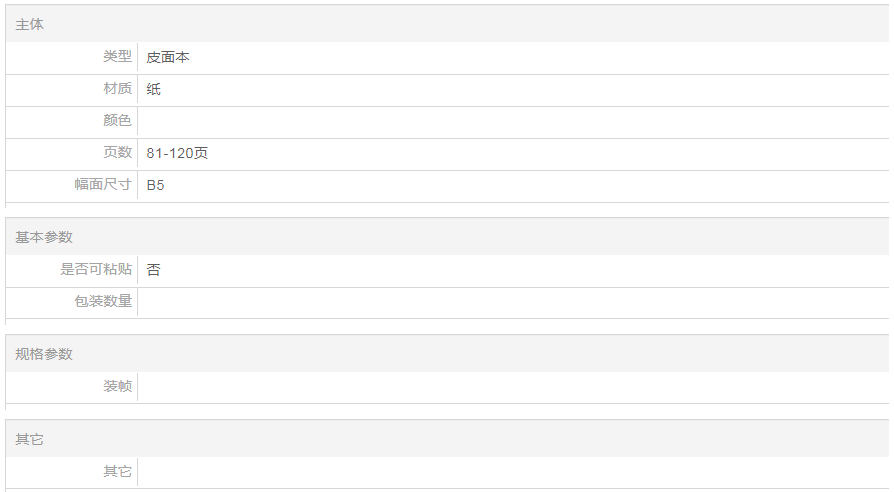Click the 包装数量 row label
The height and width of the screenshot is (492, 894).
103,301
